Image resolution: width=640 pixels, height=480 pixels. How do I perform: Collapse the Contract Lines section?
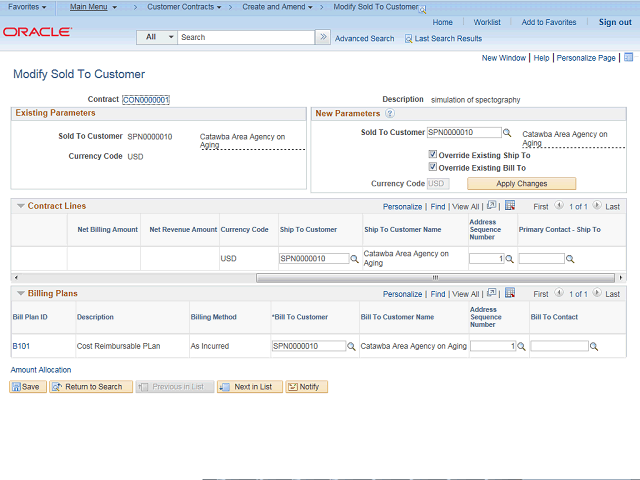[21, 206]
